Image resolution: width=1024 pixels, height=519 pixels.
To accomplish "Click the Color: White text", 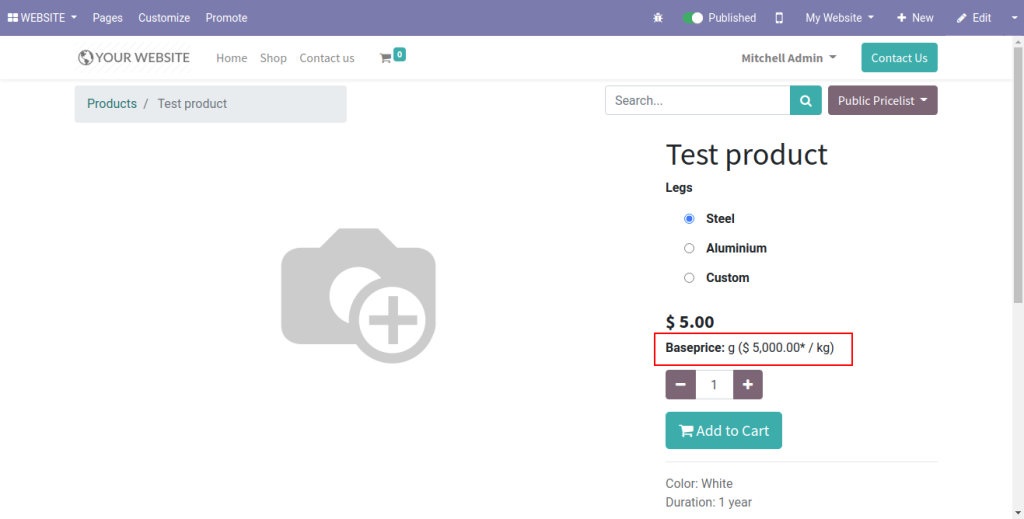I will (x=699, y=484).
